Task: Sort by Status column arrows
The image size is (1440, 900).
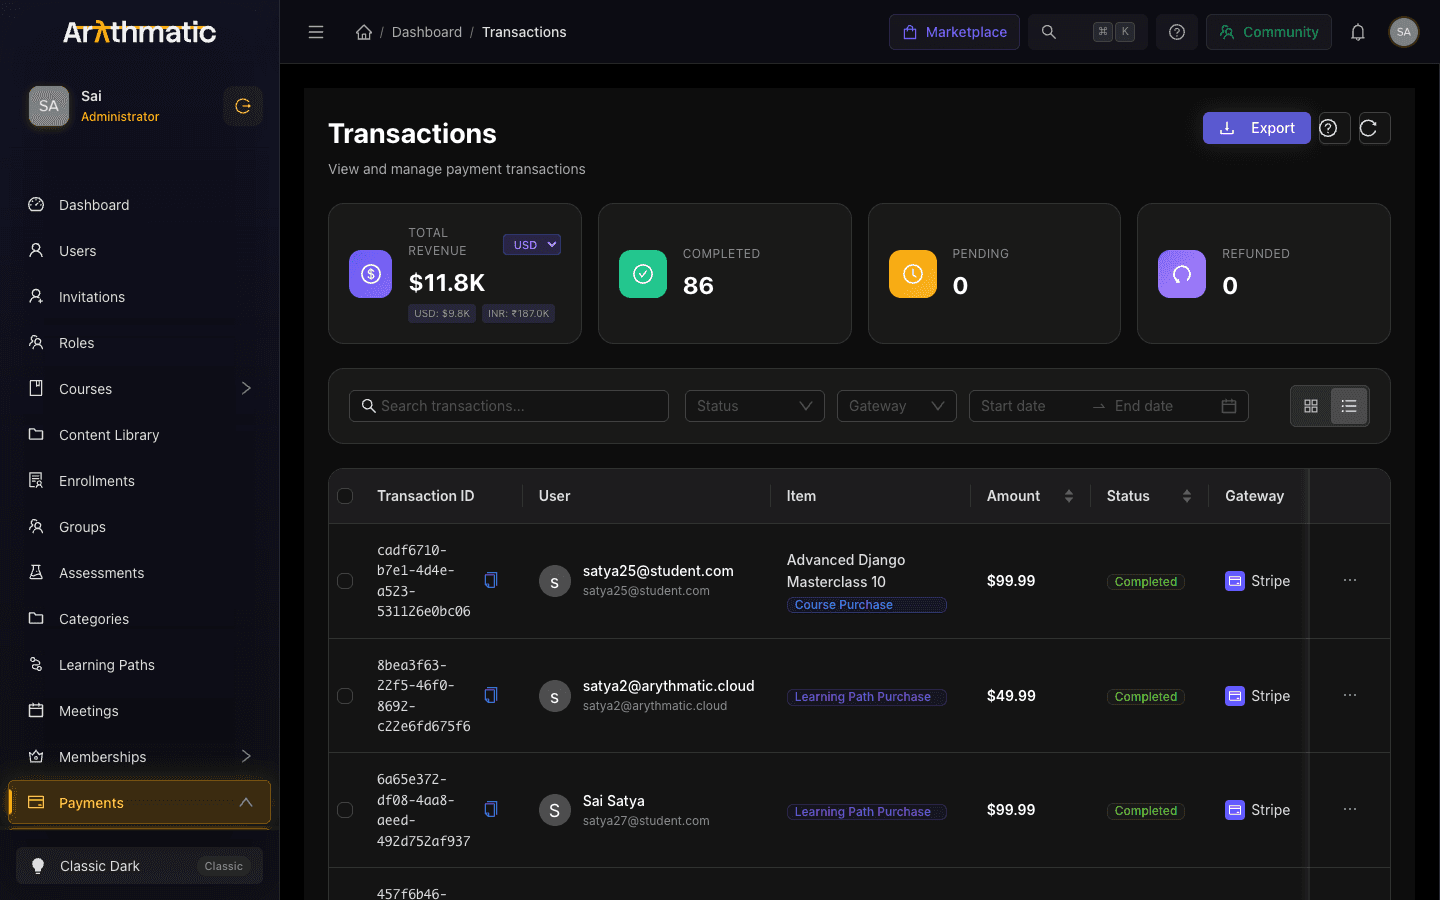Action: click(1187, 496)
